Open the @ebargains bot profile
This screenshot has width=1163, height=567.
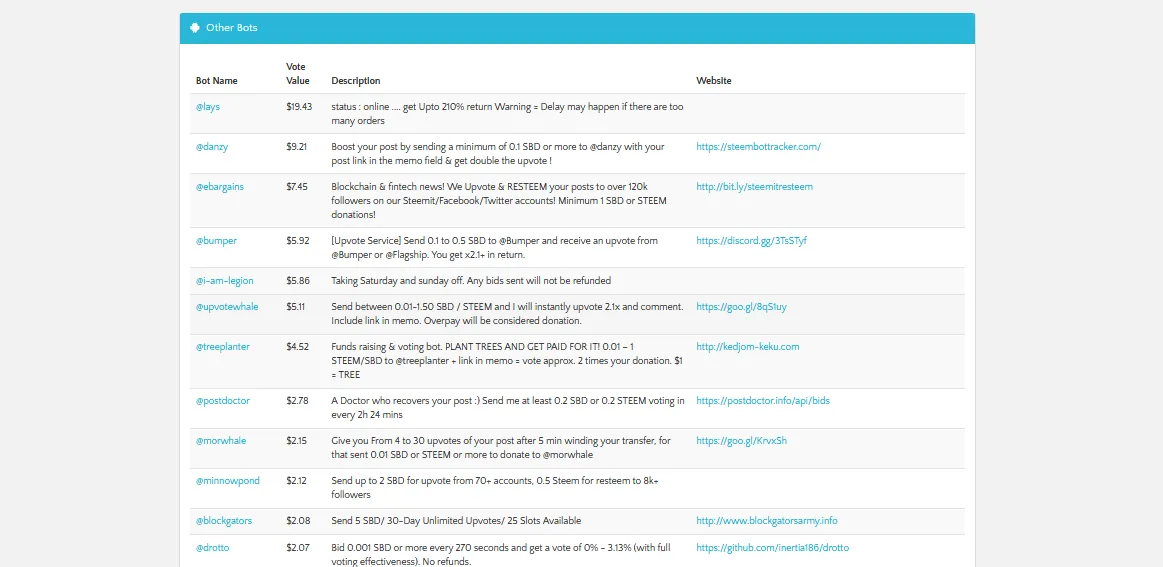220,187
